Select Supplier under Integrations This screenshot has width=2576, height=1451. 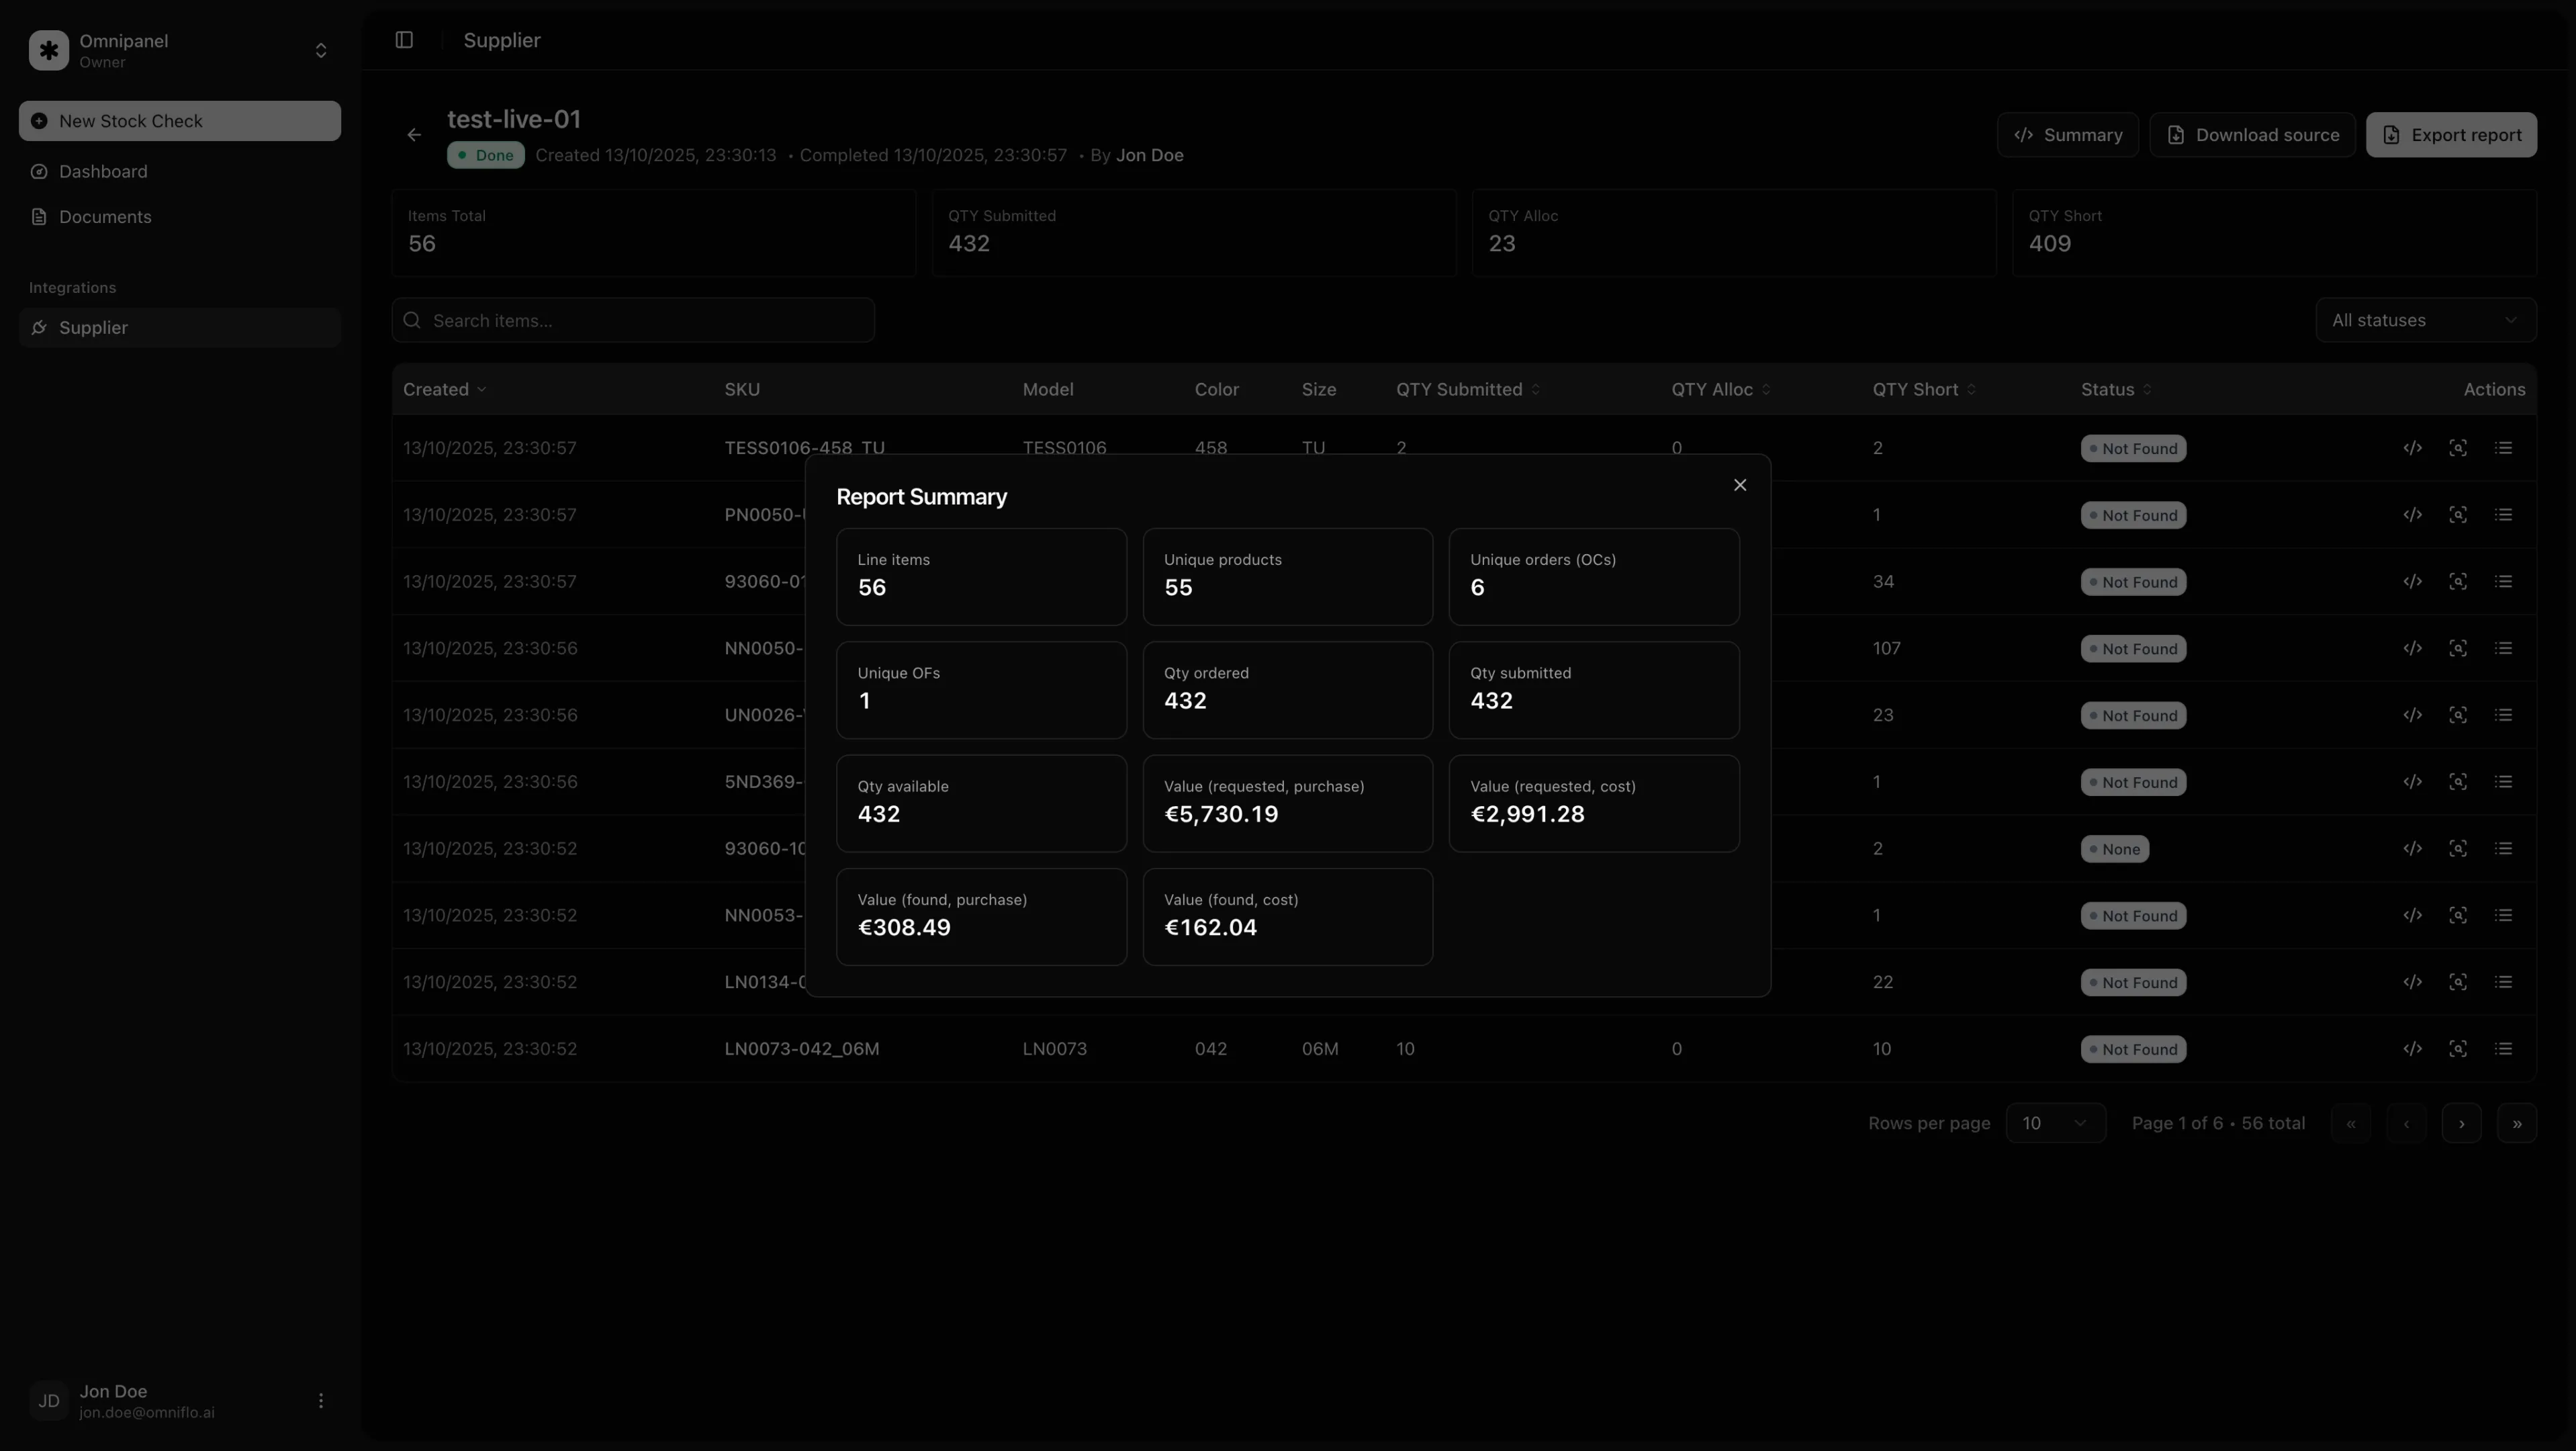[x=92, y=327]
